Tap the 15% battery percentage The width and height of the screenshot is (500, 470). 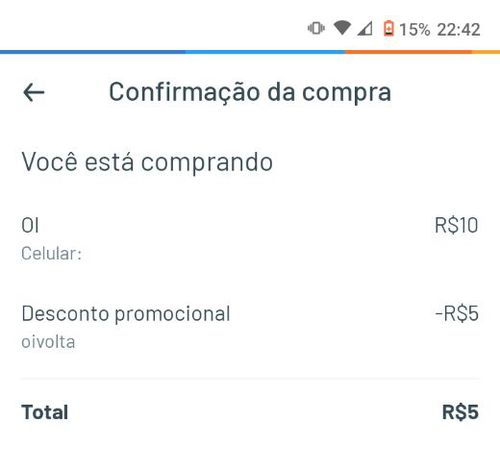click(415, 29)
